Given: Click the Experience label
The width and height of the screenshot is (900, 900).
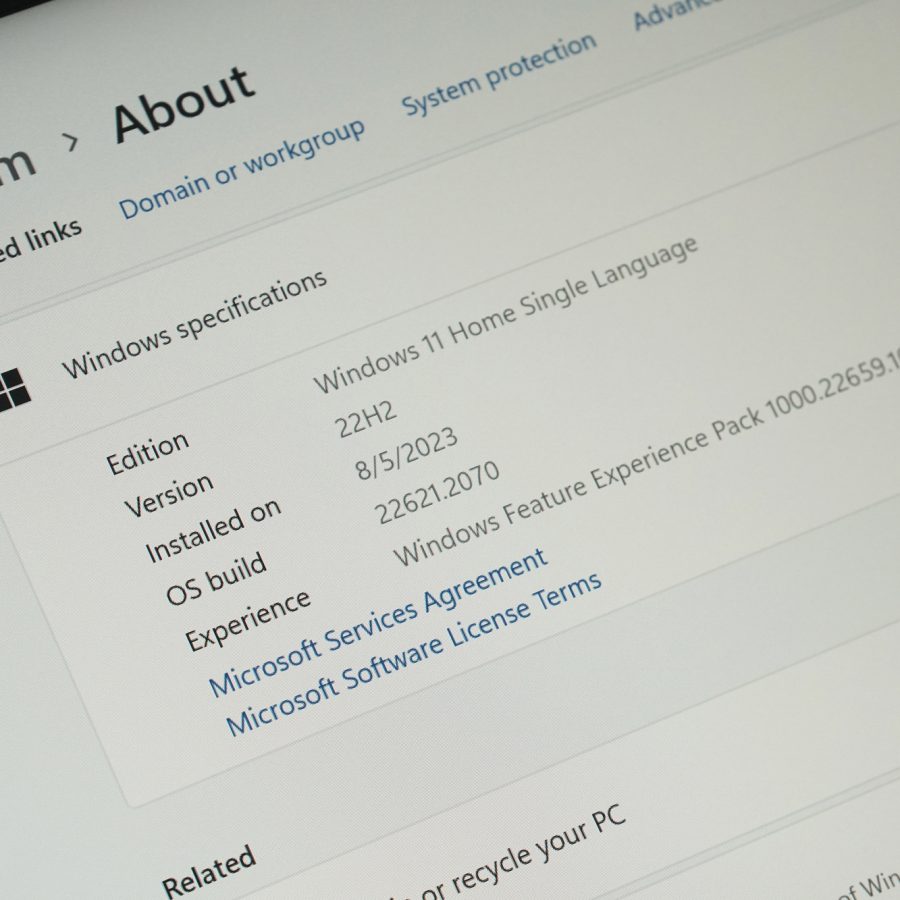Looking at the screenshot, I should 248,621.
